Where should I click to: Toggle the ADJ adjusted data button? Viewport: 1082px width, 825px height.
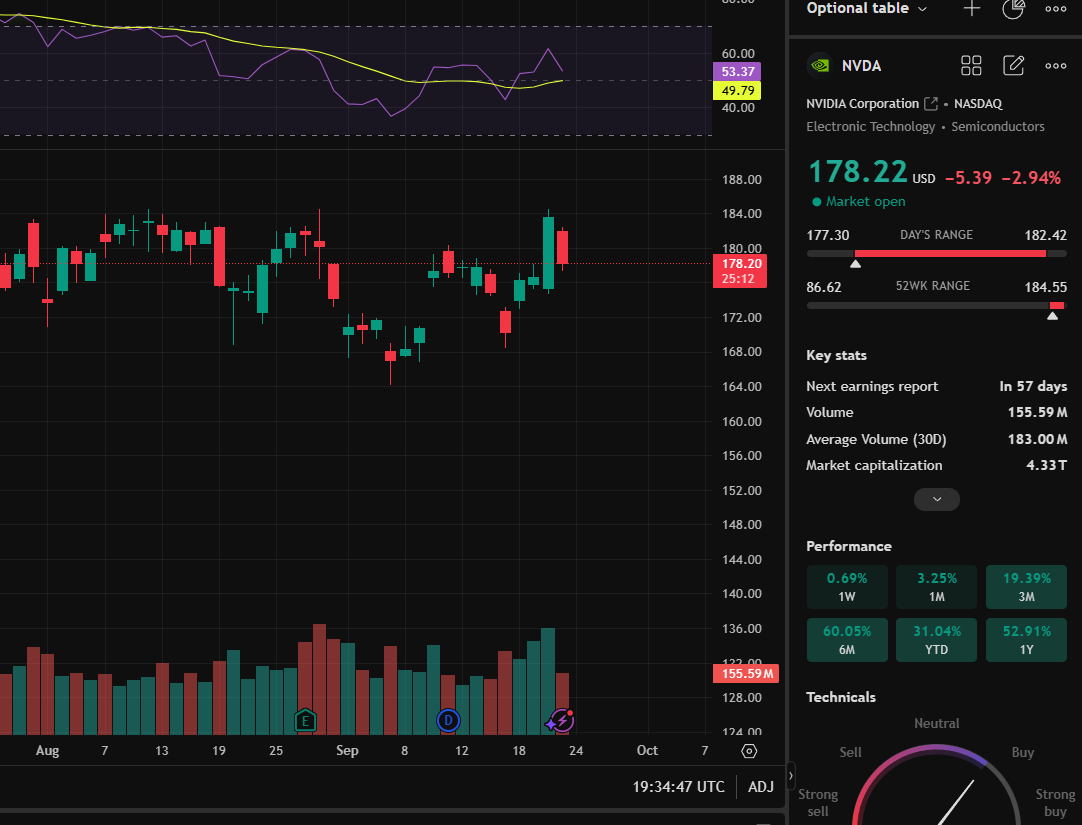761,787
